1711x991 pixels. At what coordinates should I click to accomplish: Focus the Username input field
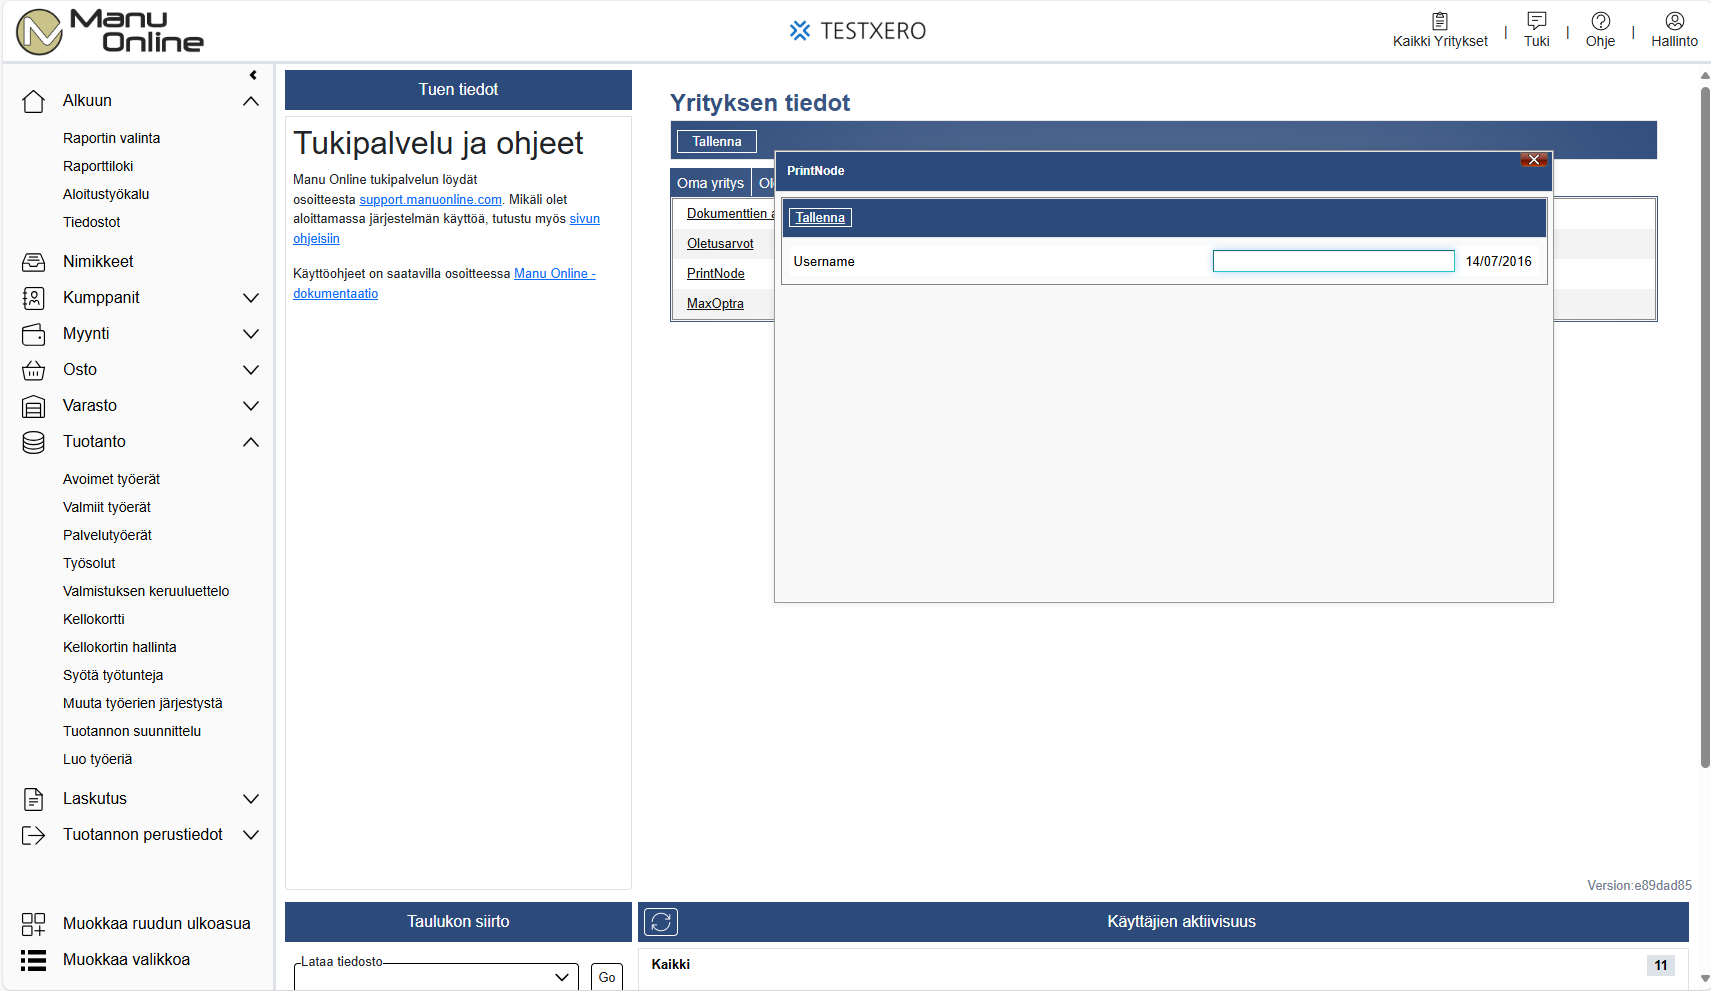[x=1333, y=262]
